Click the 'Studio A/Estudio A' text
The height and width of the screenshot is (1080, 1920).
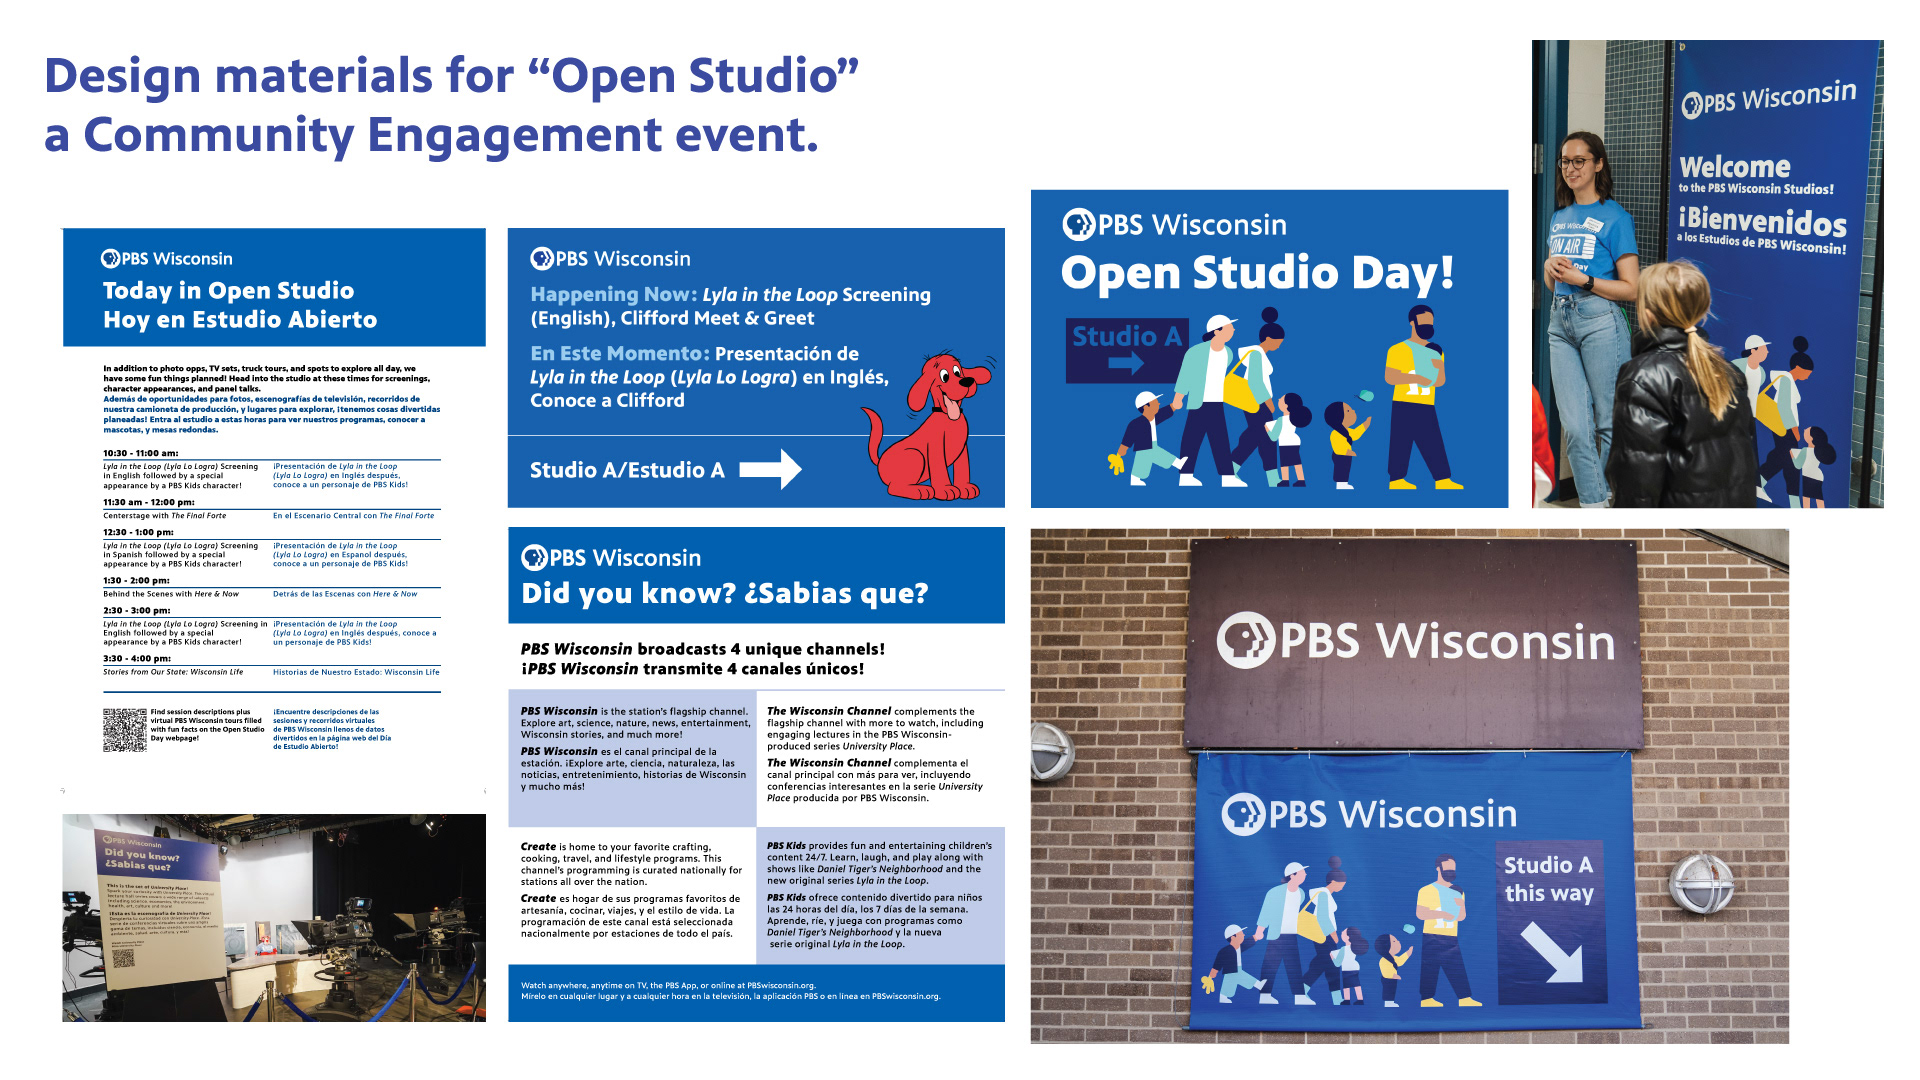(x=627, y=470)
